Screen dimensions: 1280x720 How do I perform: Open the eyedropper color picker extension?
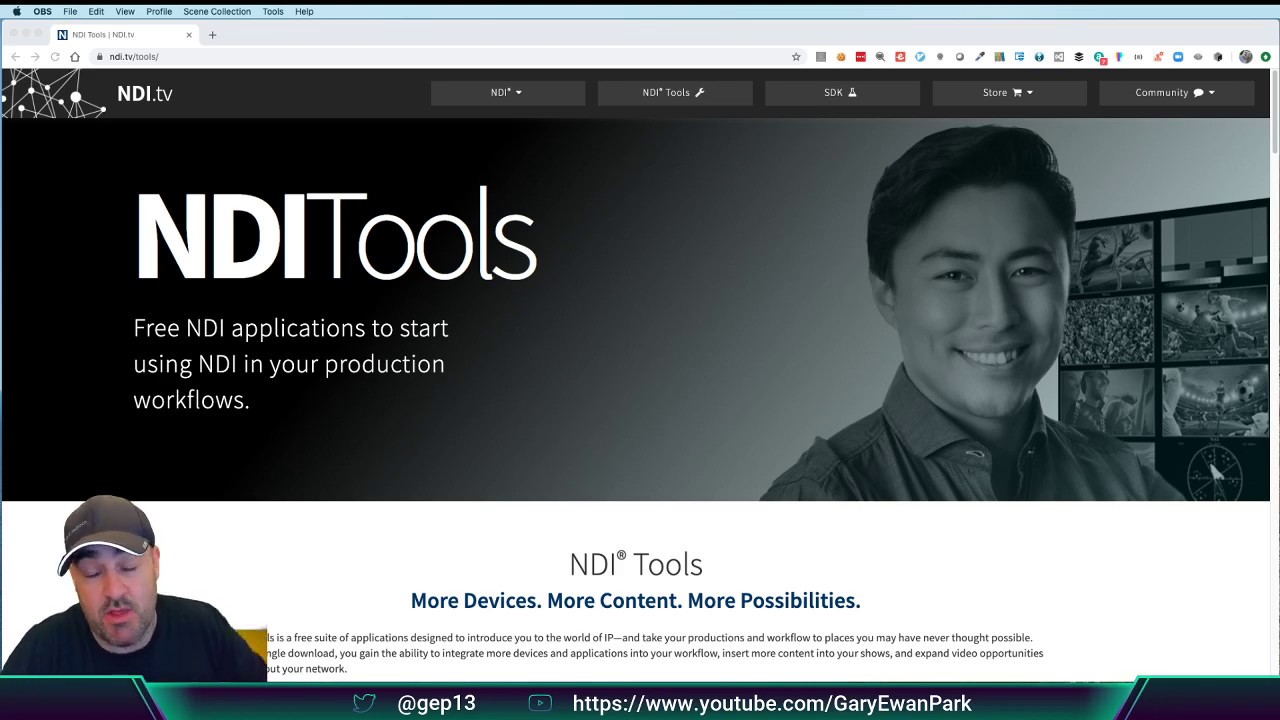(980, 57)
